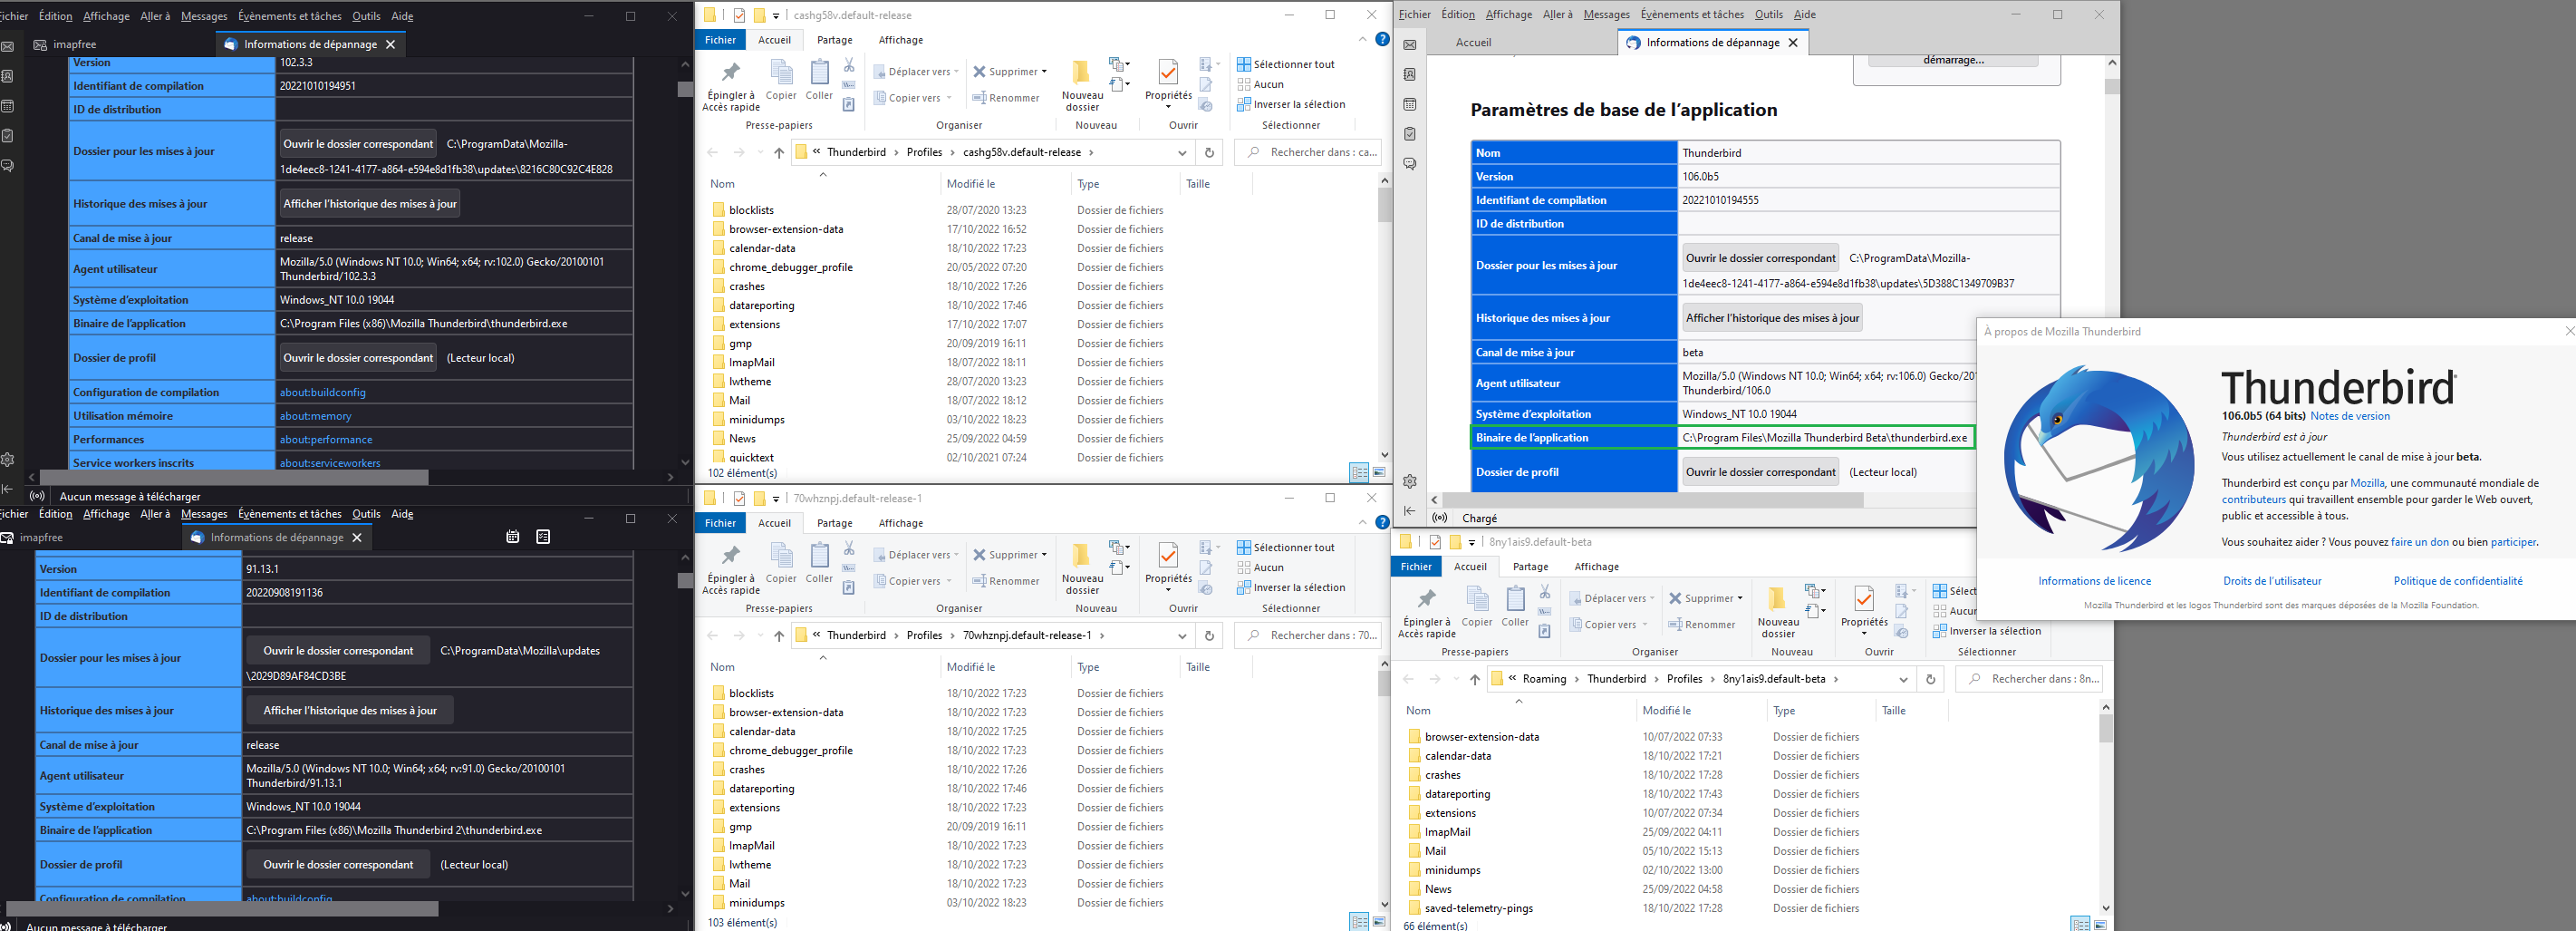Click vertical scrollbar thumb in cashg58v file list
Image resolution: width=2576 pixels, height=931 pixels.
click(1385, 206)
